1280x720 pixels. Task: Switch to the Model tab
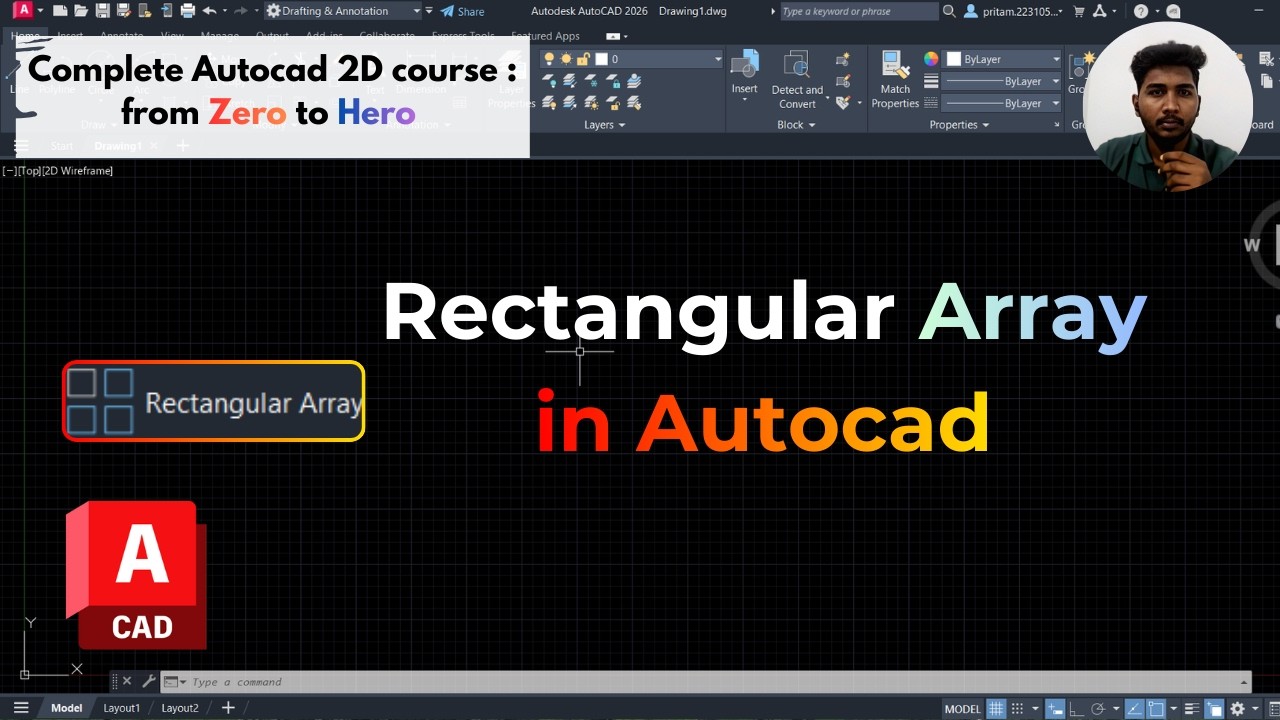67,708
